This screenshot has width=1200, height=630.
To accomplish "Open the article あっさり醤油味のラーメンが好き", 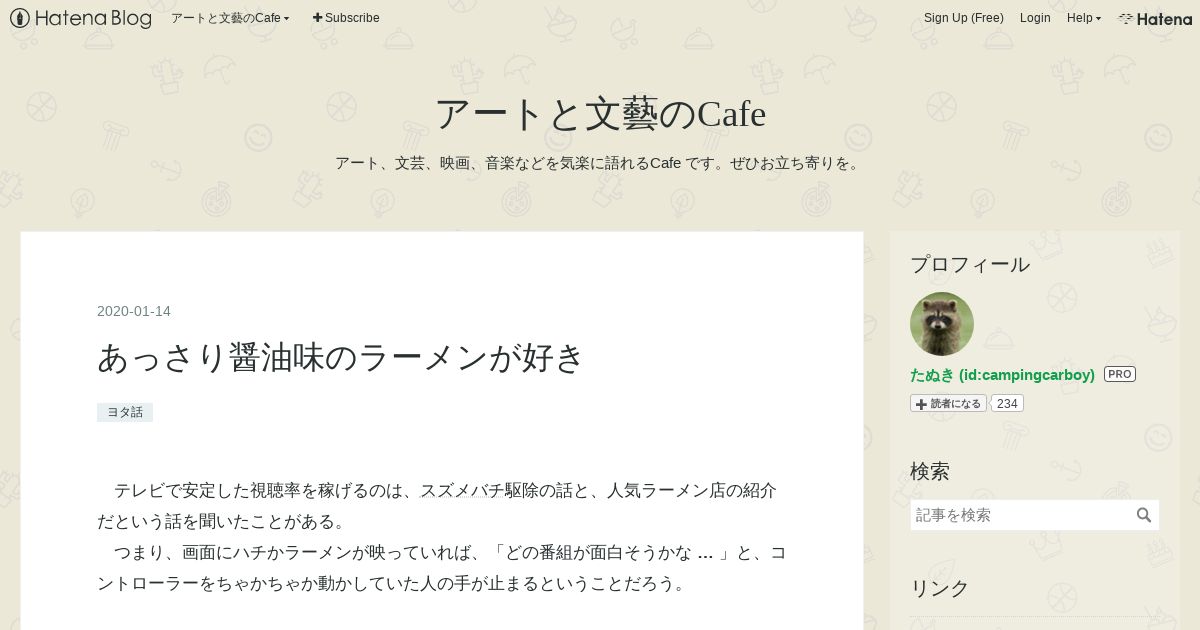I will click(341, 358).
